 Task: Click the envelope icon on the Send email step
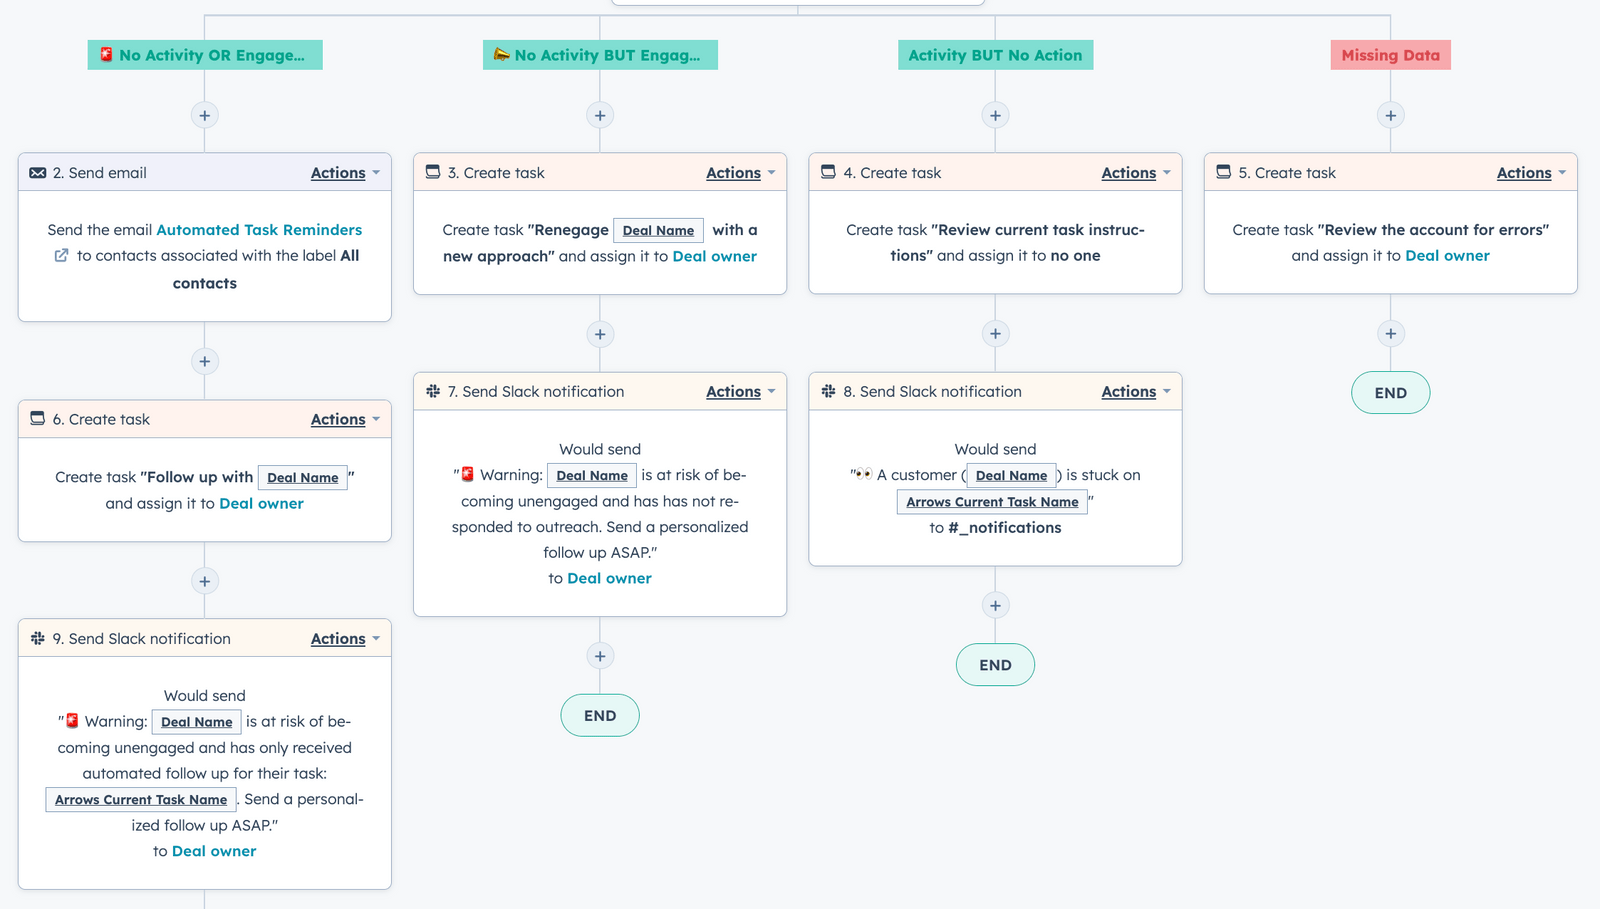tap(36, 172)
